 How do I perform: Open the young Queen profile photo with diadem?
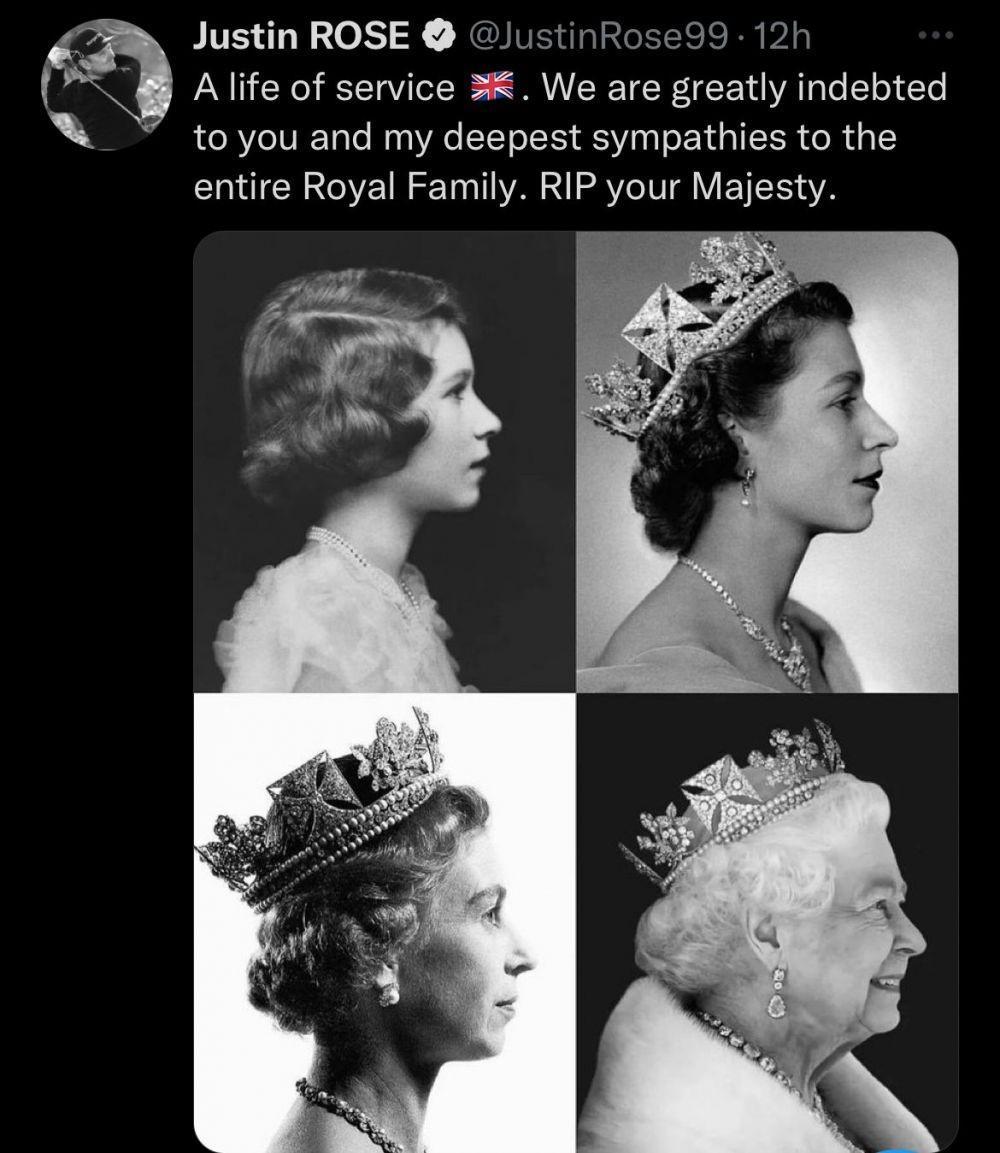point(767,462)
